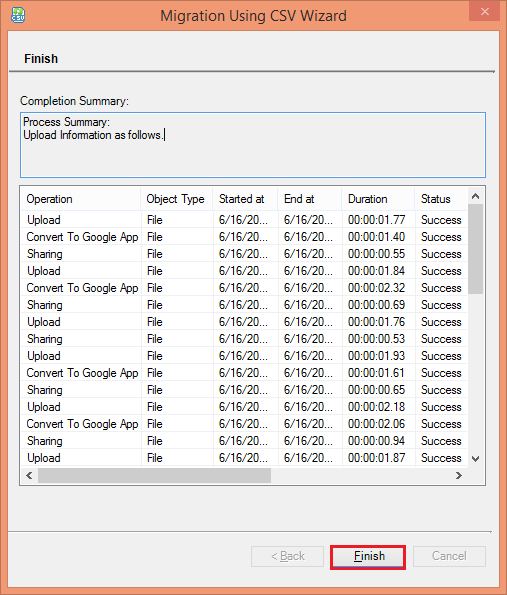Screen dimensions: 507x595
Task: Click the CSV wizard app icon
Action: click(x=18, y=15)
